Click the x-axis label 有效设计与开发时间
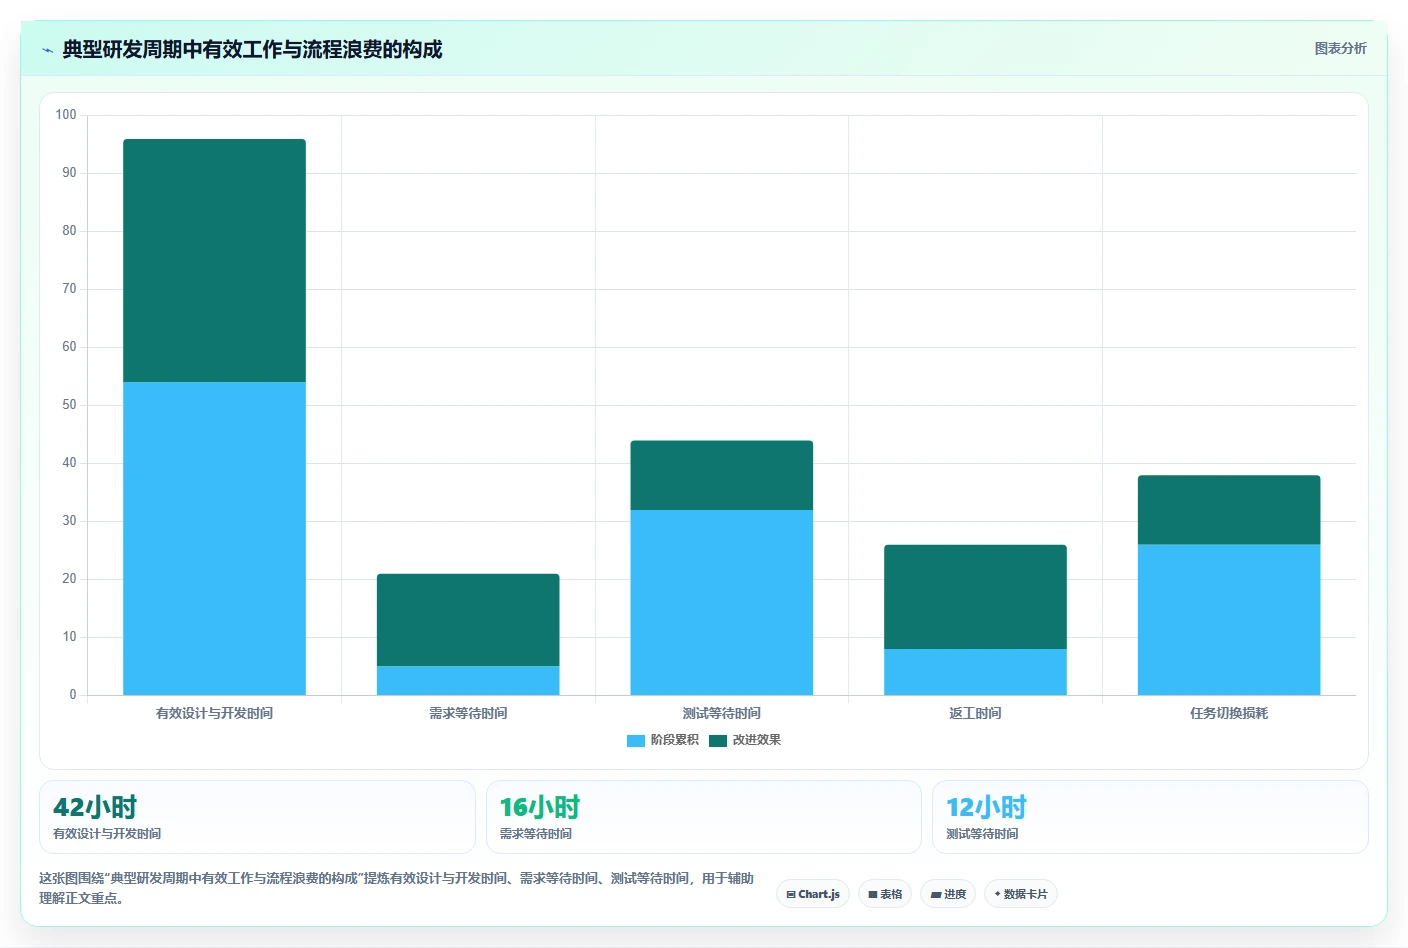Viewport: 1408px width, 948px height. (214, 713)
